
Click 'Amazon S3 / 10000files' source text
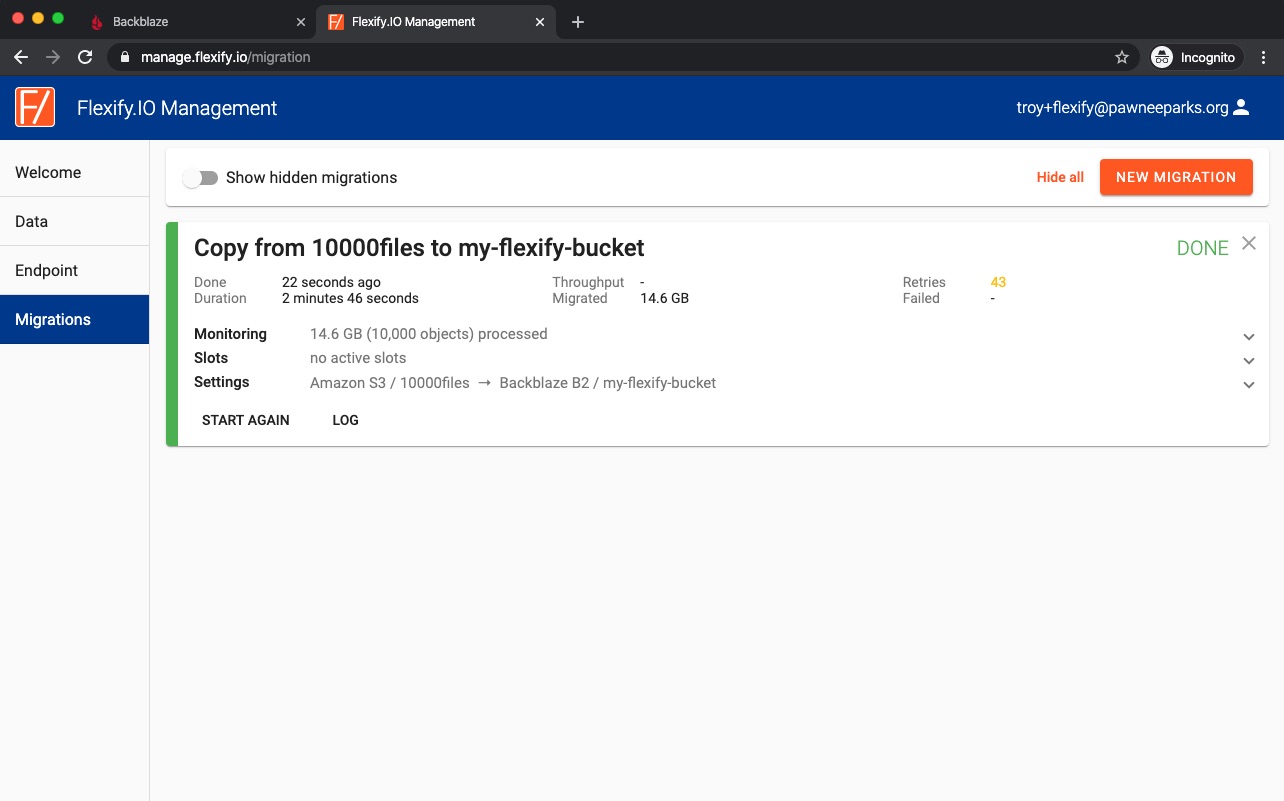coord(390,383)
